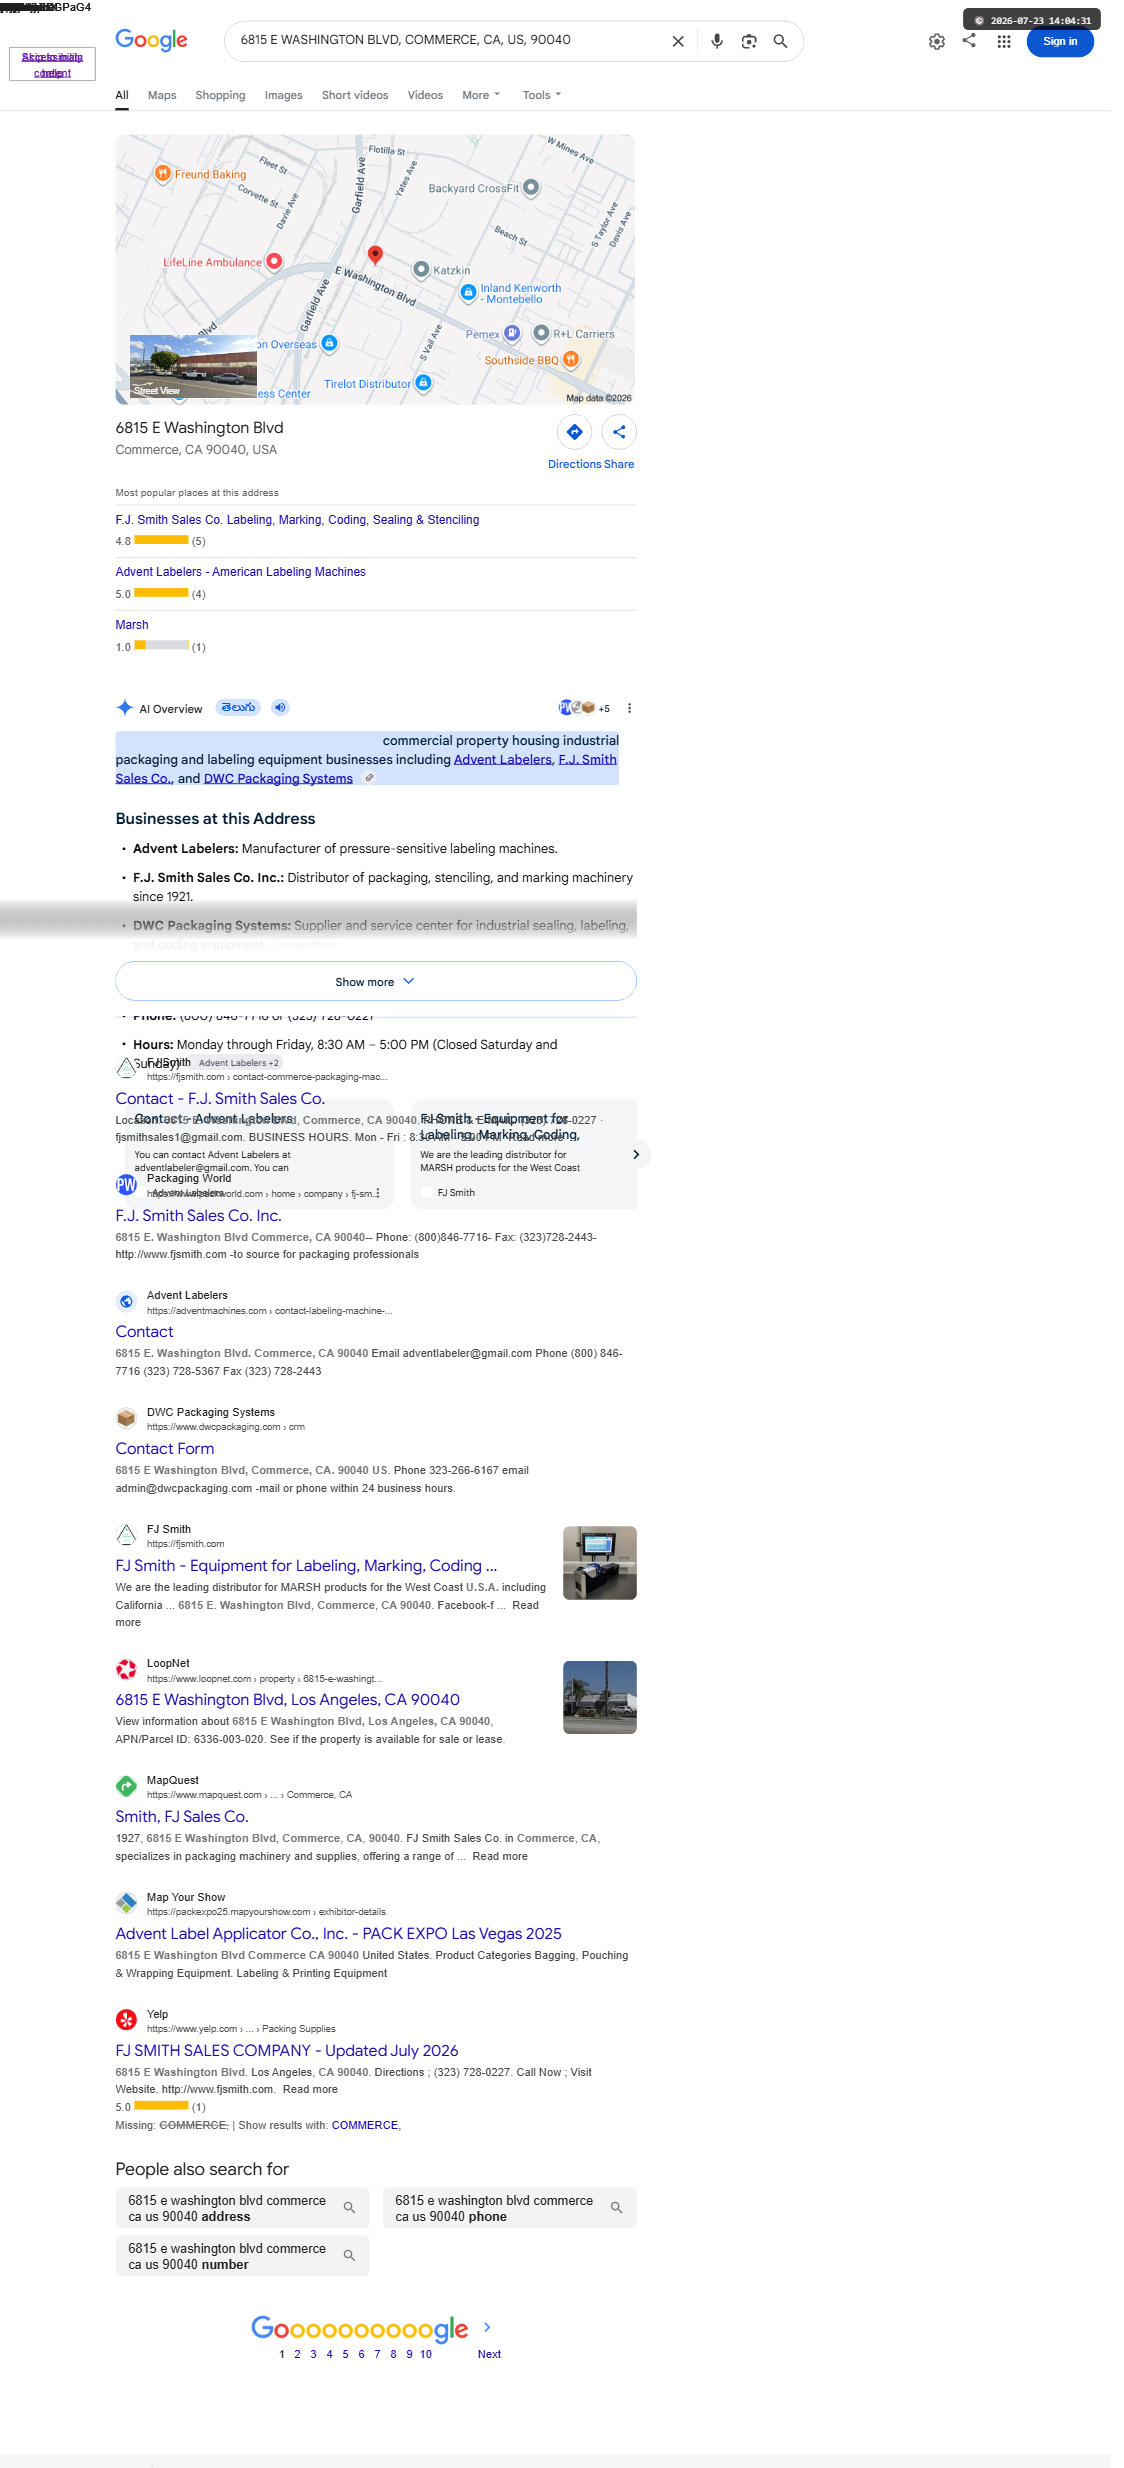Viewport: 1124px width, 2468px height.
Task: Open 'FJ Smith - Equipment for Labeling, Marking, Coding' result
Action: click(306, 1565)
